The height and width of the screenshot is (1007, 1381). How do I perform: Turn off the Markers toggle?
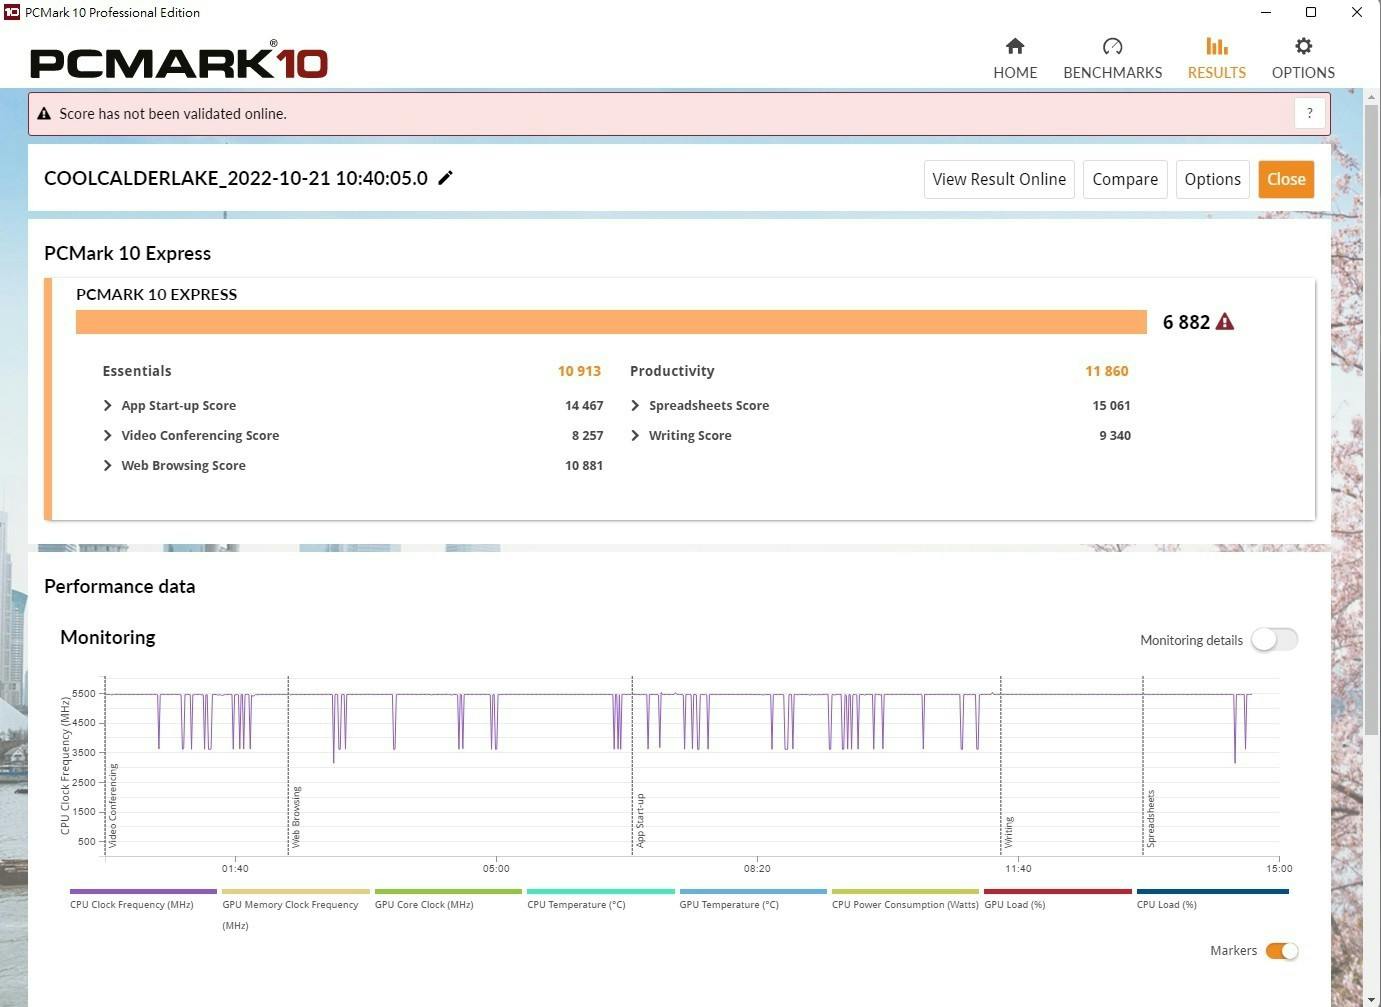[x=1281, y=951]
